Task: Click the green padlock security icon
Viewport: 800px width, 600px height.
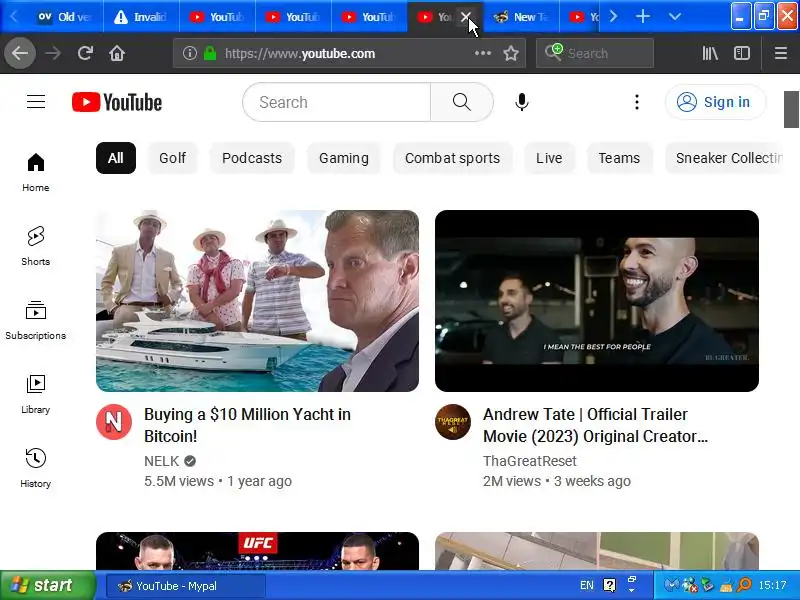Action: coord(210,53)
